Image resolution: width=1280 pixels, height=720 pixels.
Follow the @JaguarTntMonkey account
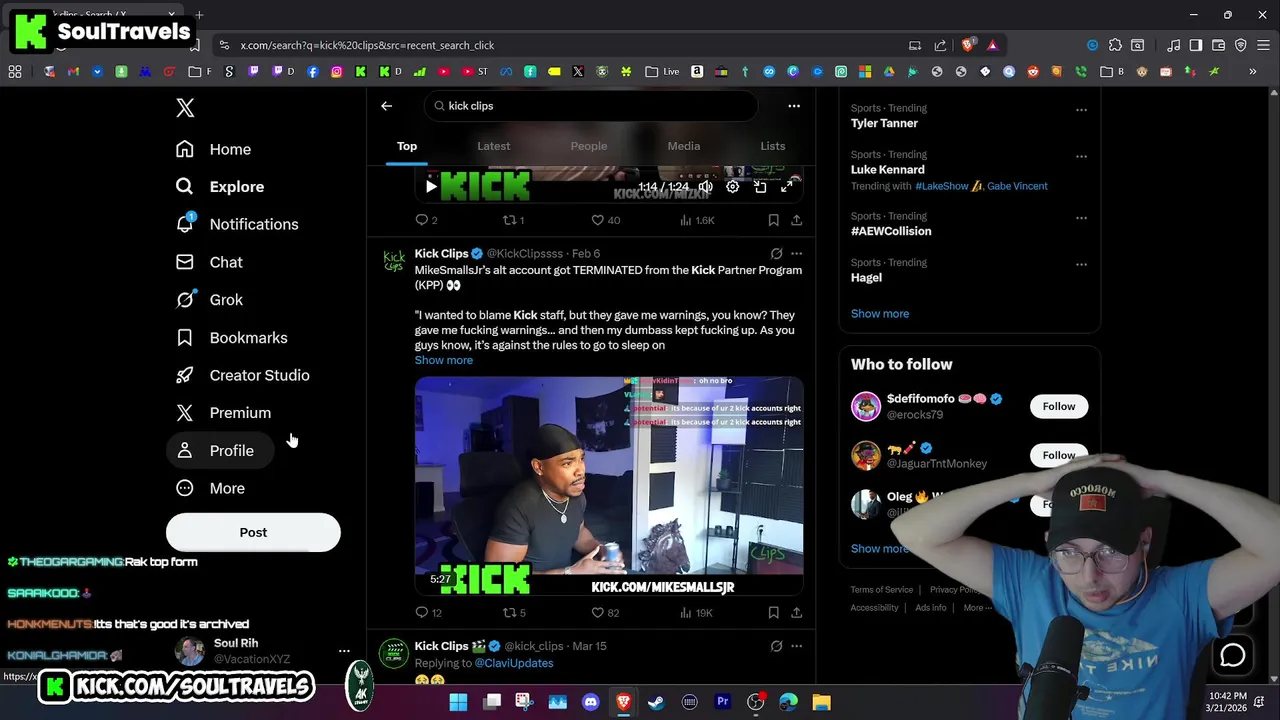[1059, 455]
